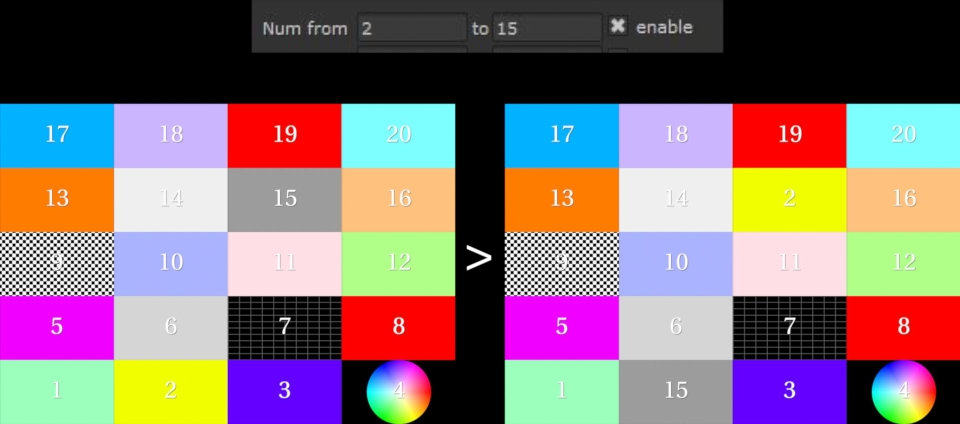960x424 pixels.
Task: Click the 'to' field containing 15
Action: (547, 28)
